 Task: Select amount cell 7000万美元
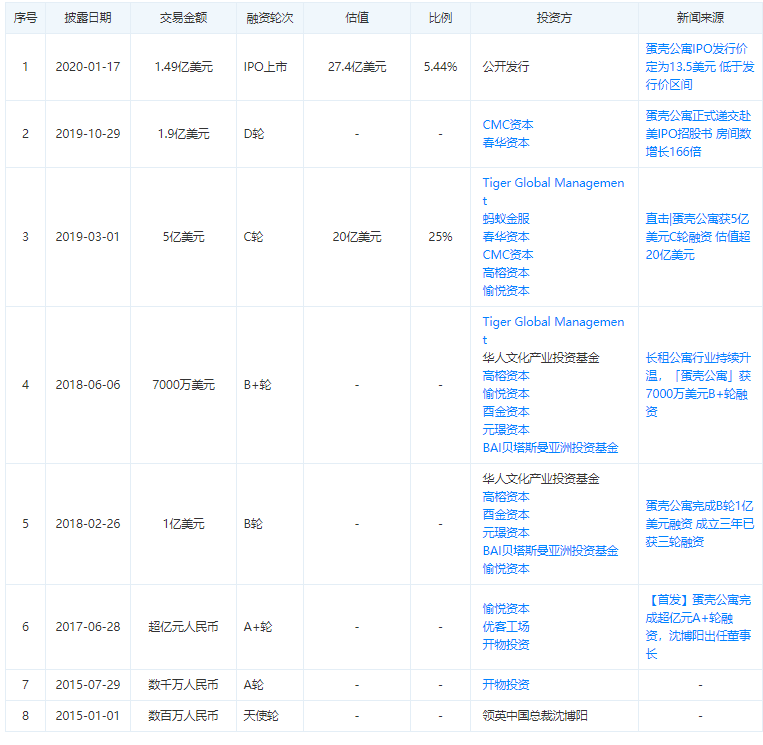(183, 385)
